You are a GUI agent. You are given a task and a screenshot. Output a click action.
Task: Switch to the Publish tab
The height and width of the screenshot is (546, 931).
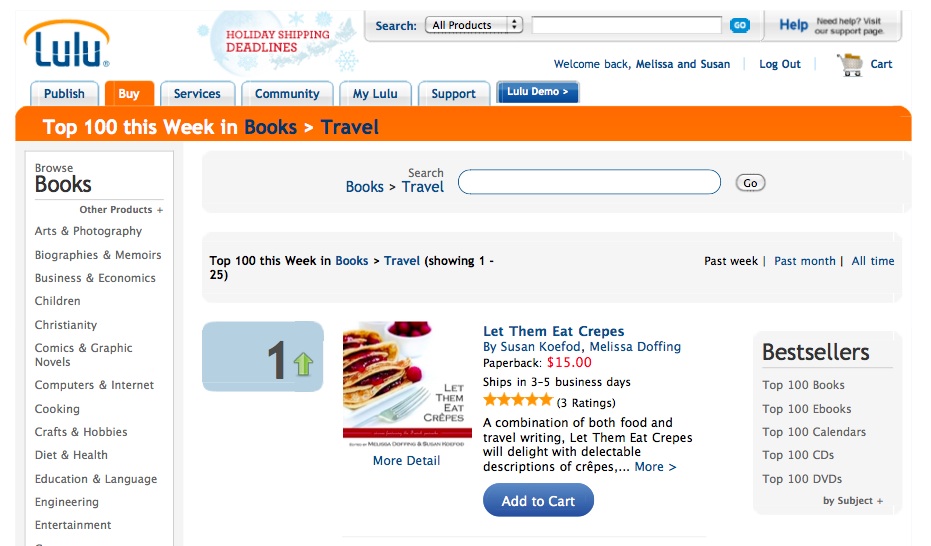coord(64,94)
